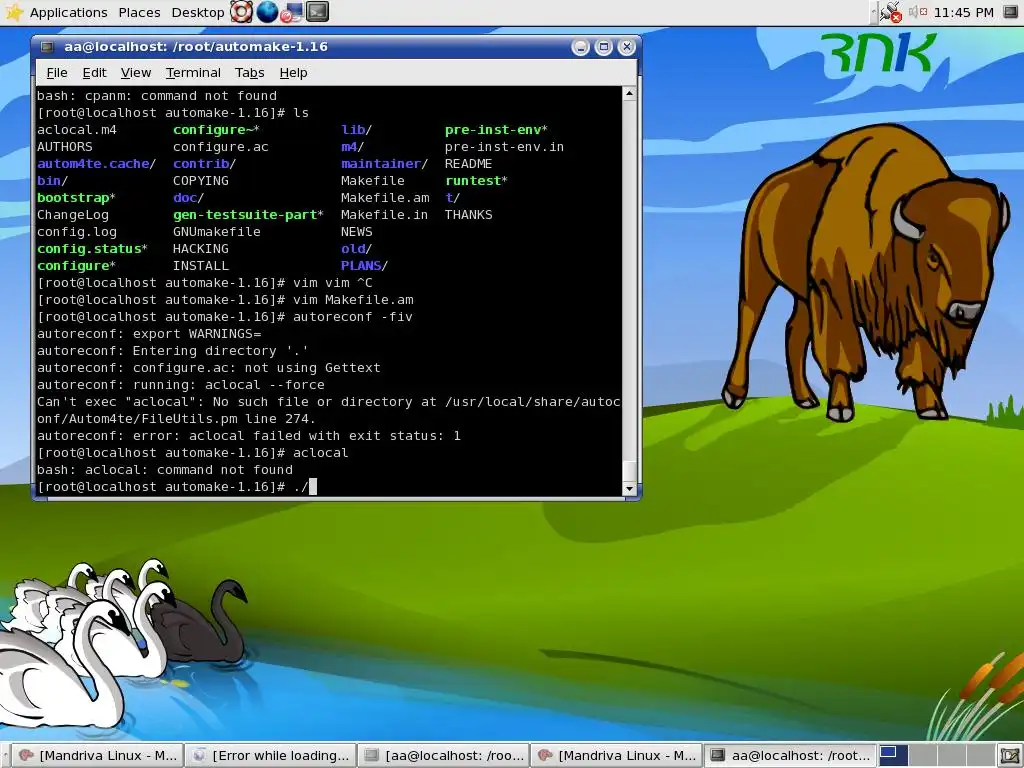
Task: Minimize the terminal window
Action: pos(581,47)
